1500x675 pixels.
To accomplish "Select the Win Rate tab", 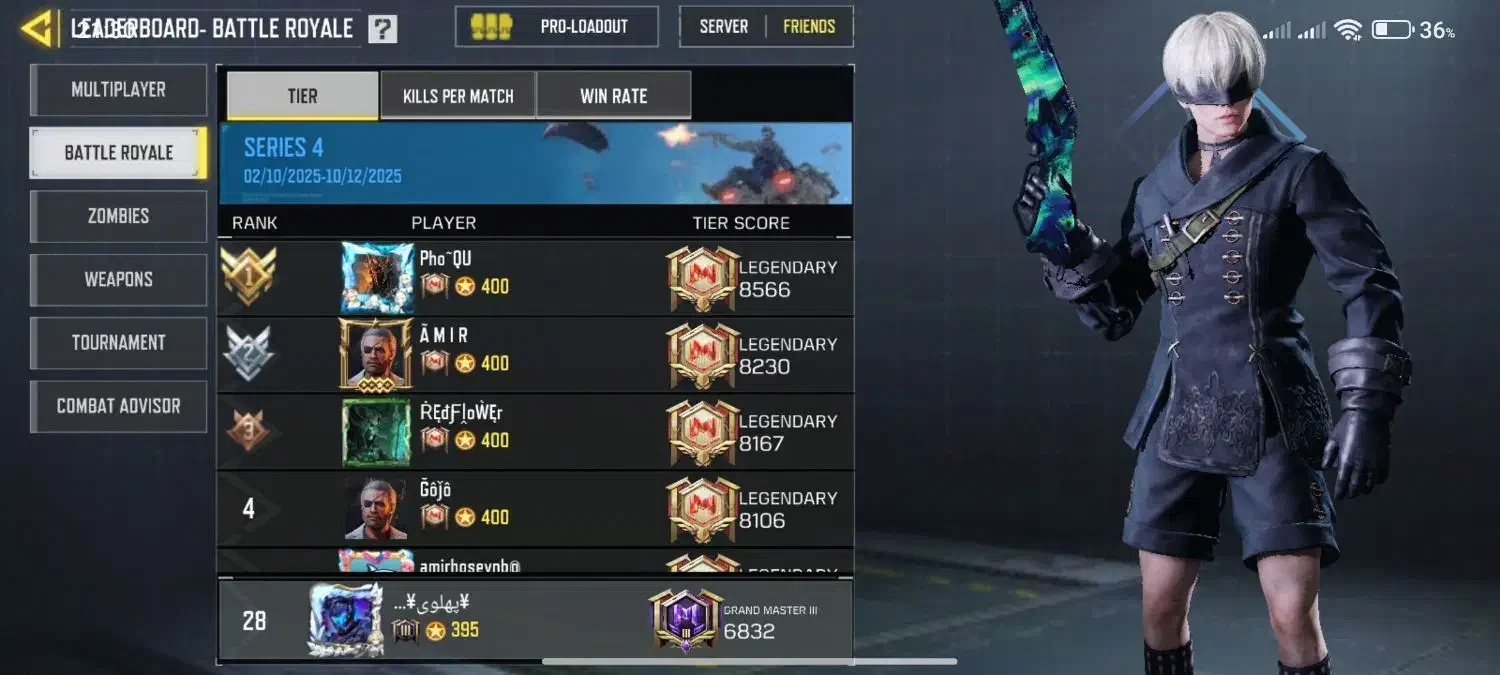I will click(x=614, y=96).
